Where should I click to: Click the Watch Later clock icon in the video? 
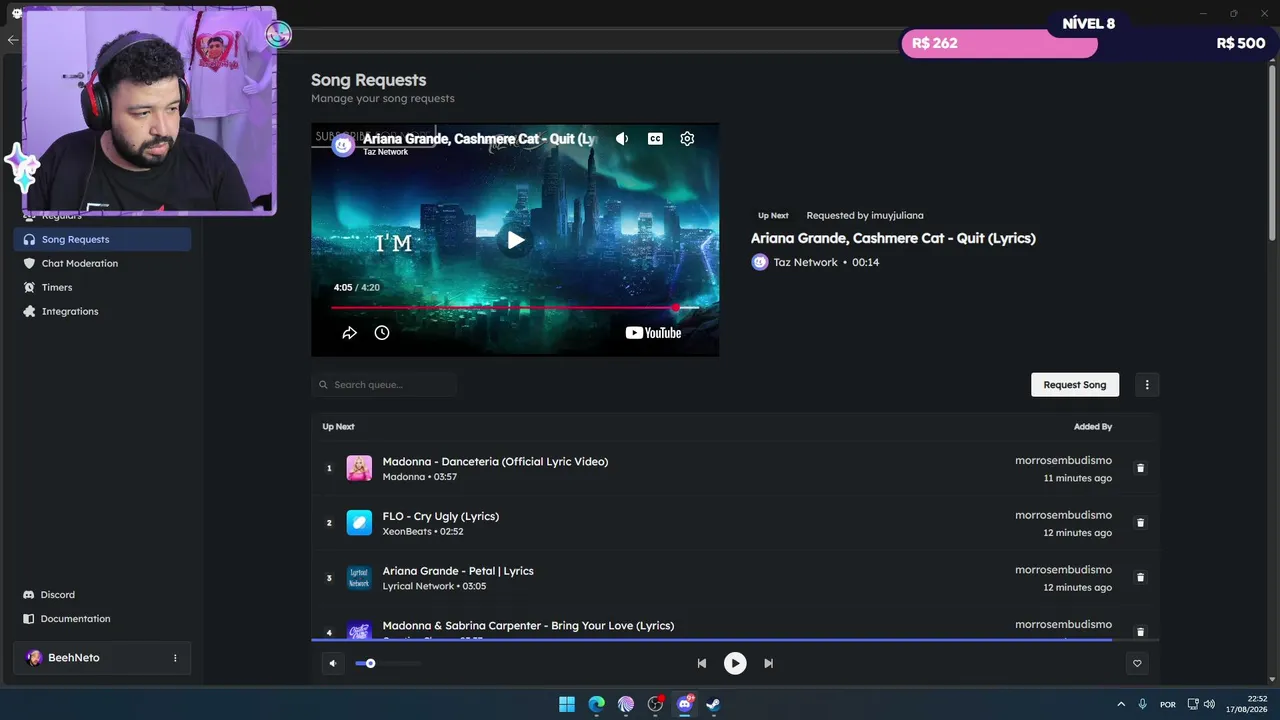[x=382, y=333]
